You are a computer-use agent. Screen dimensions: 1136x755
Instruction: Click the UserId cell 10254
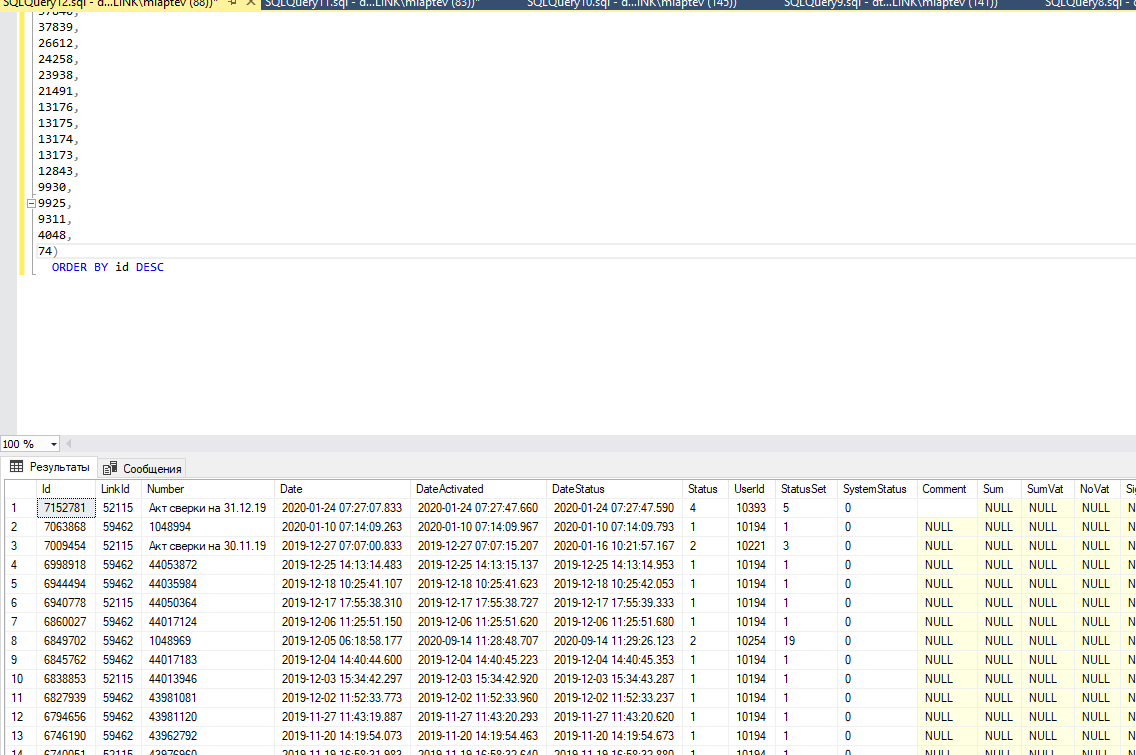(x=752, y=641)
